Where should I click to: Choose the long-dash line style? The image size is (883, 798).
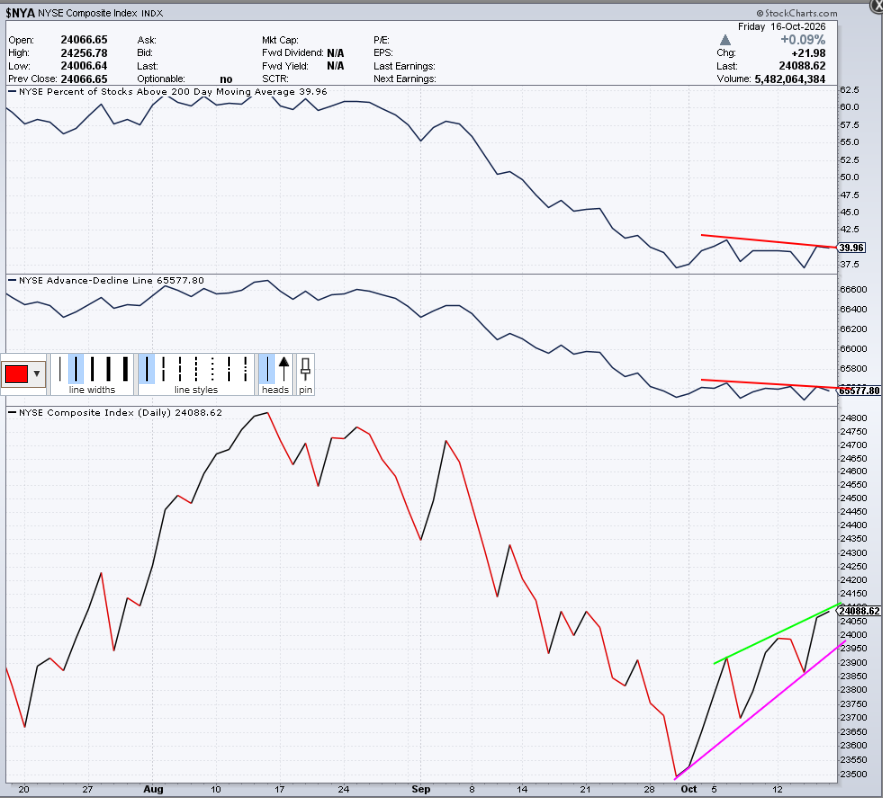tap(163, 369)
